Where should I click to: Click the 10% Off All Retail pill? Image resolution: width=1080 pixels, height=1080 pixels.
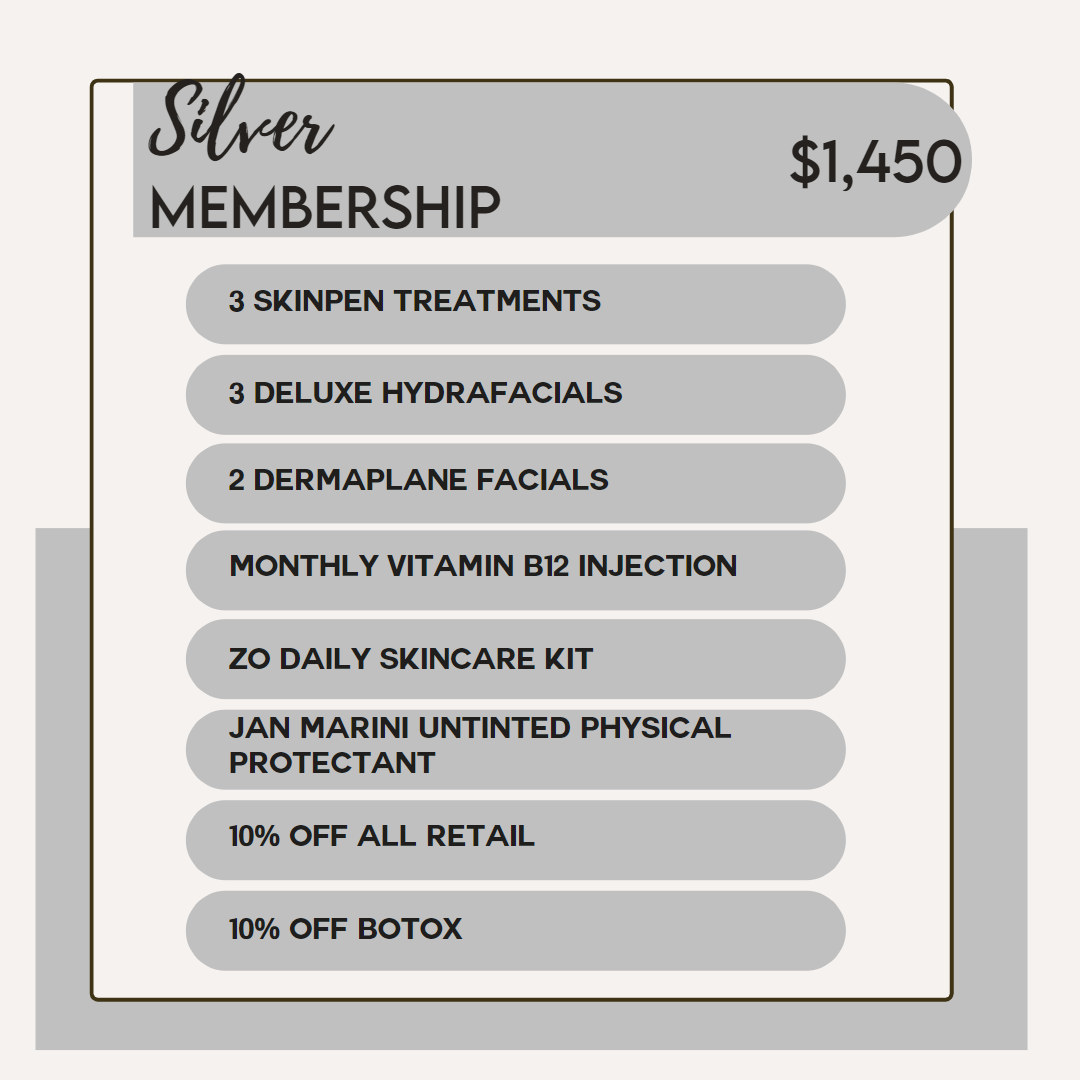(x=515, y=840)
